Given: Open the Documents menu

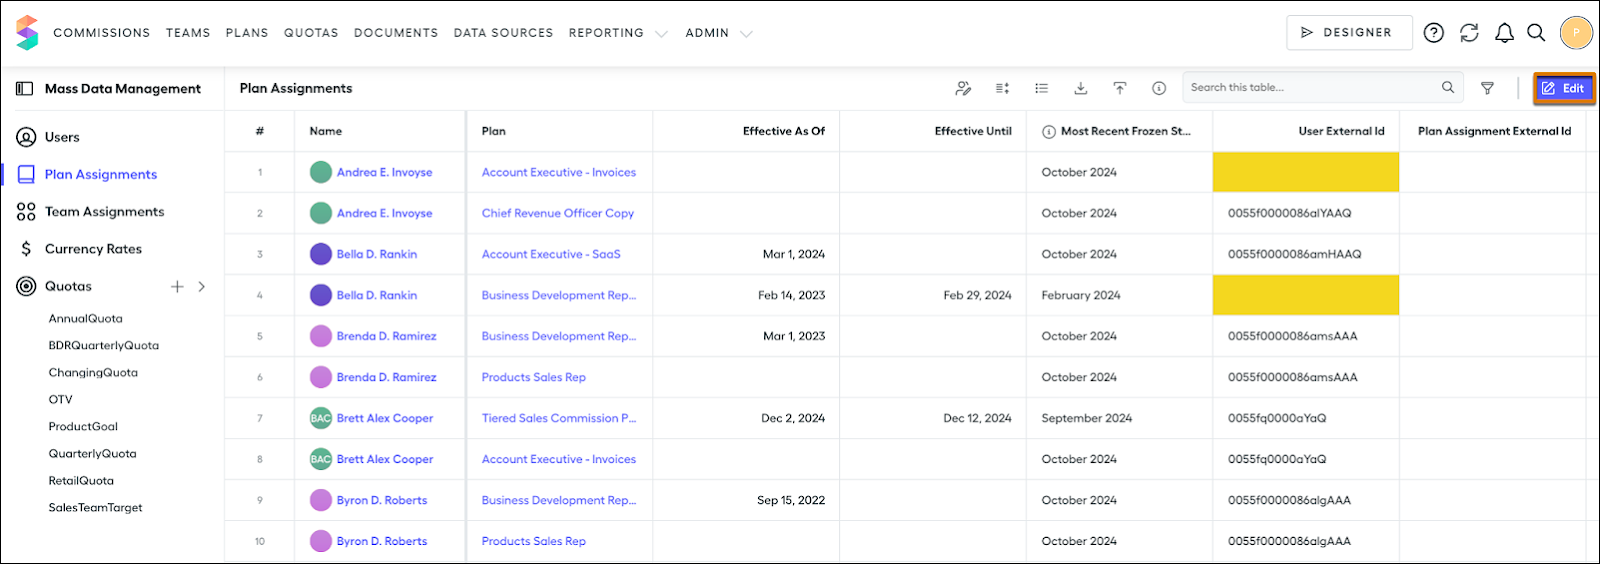Looking at the screenshot, I should (x=396, y=33).
